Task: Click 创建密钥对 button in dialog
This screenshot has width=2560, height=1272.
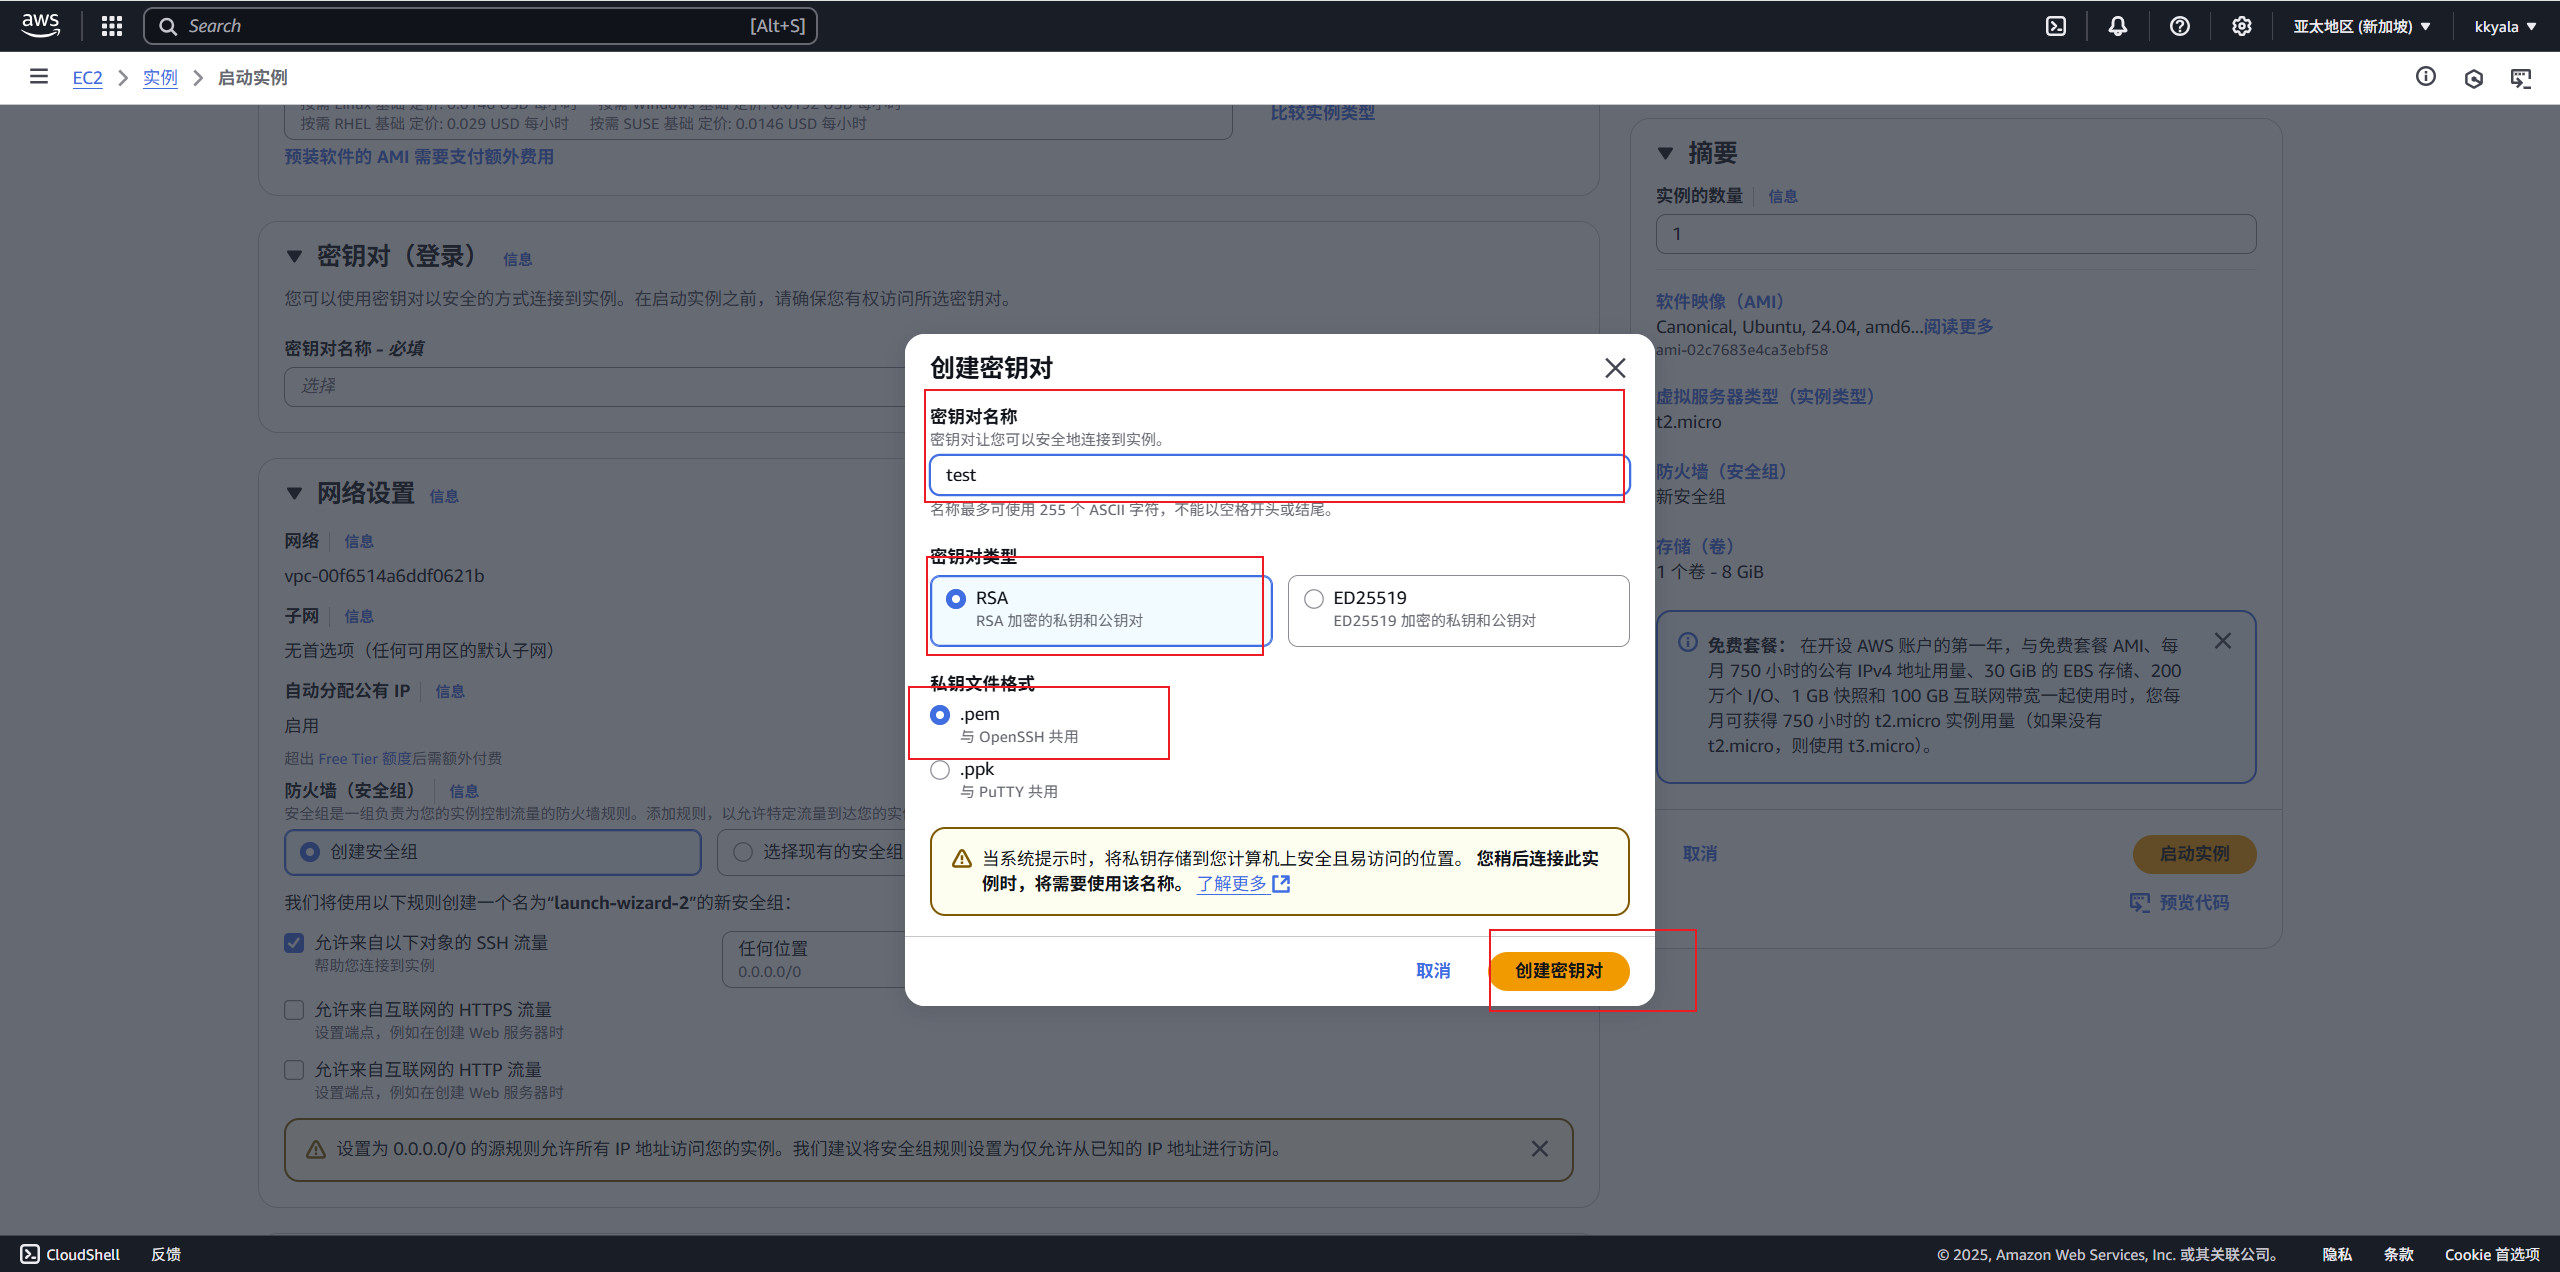Action: tap(1558, 971)
